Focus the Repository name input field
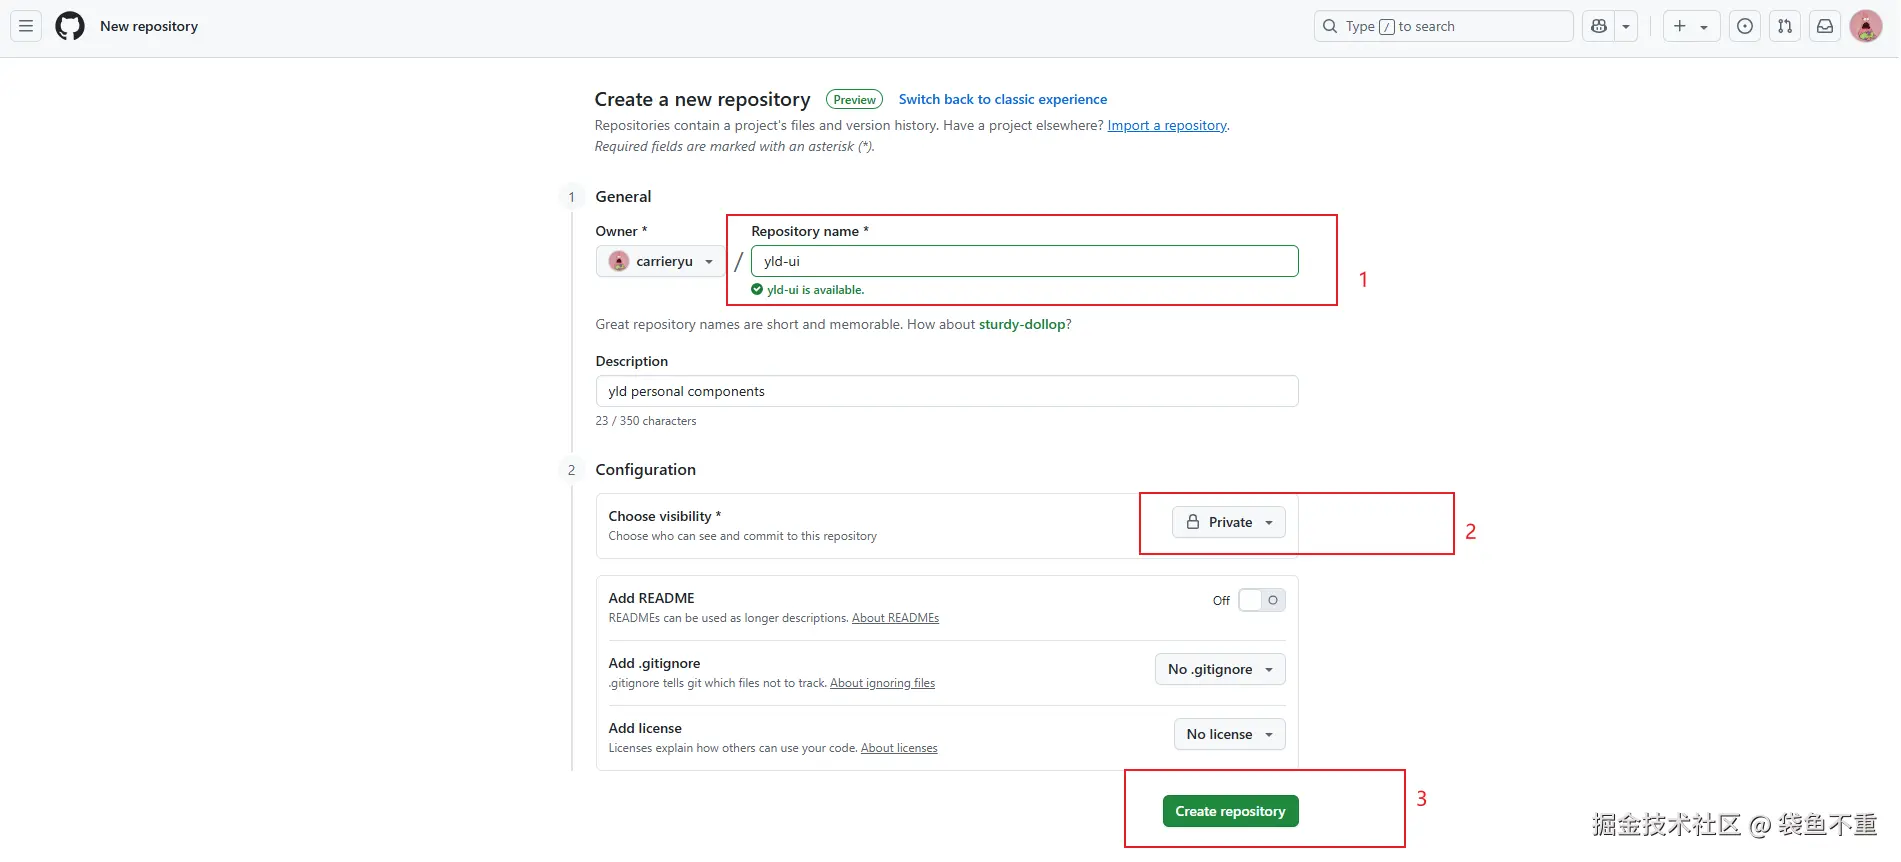This screenshot has height=862, width=1901. pyautogui.click(x=1024, y=261)
